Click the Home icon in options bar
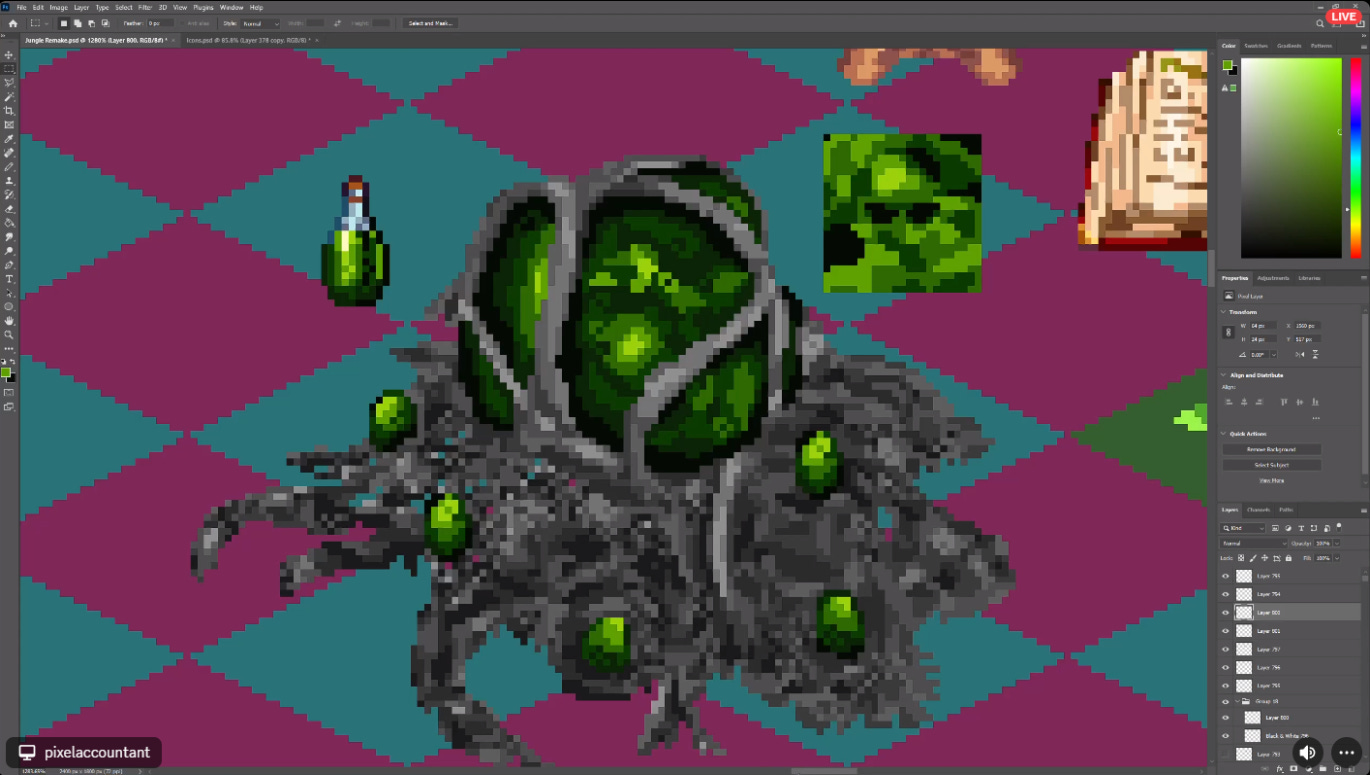Screen dimensions: 1370x775 (13, 23)
